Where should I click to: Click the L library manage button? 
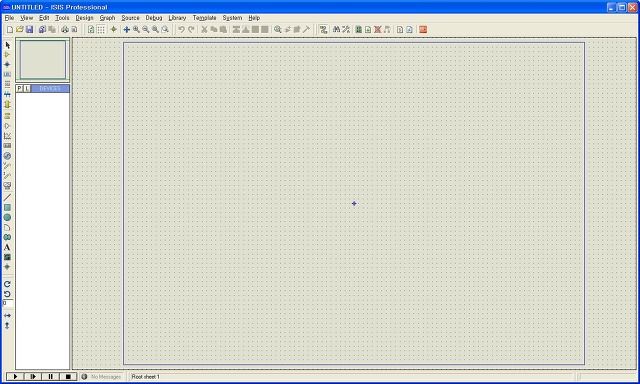coord(27,89)
